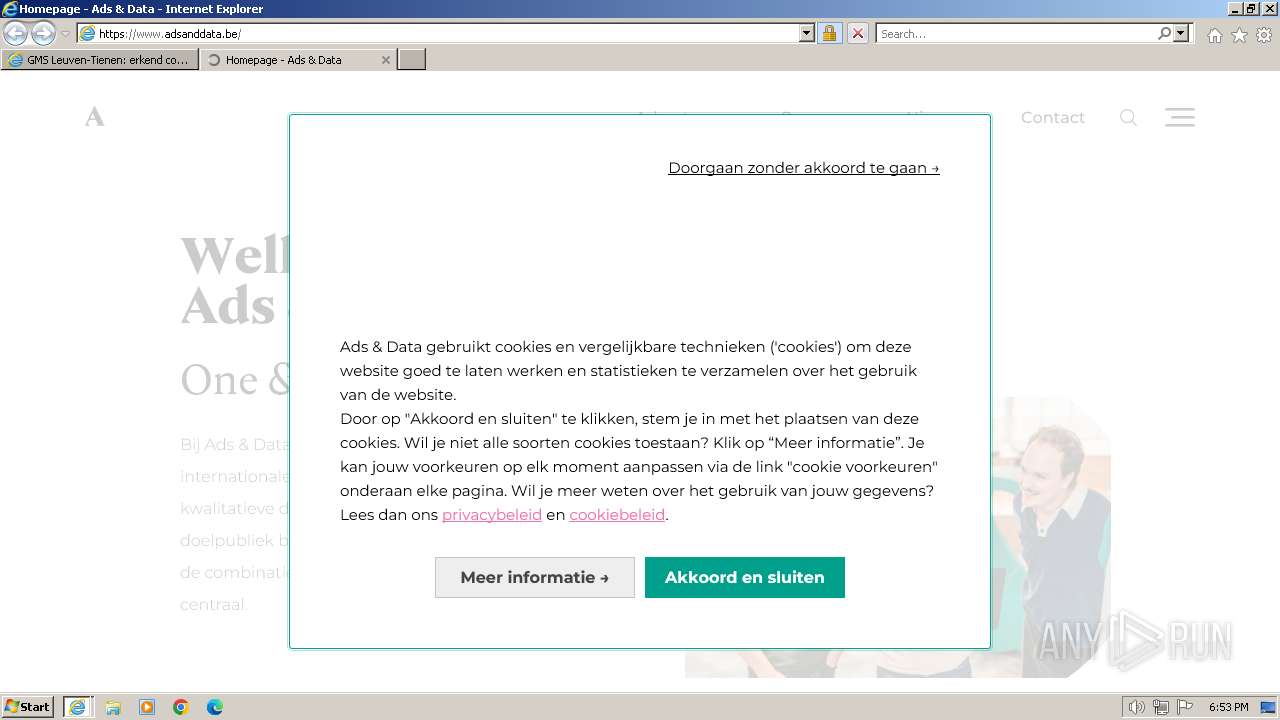Open the Tools gear icon
The image size is (1280, 720).
tap(1264, 35)
